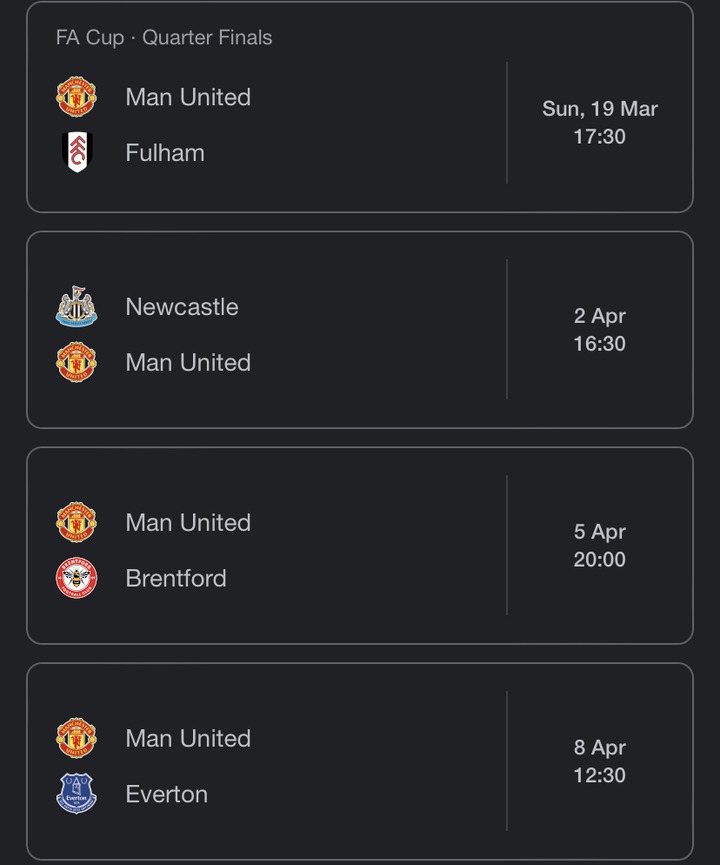720x865 pixels.
Task: Select Everton team name
Action: [167, 794]
